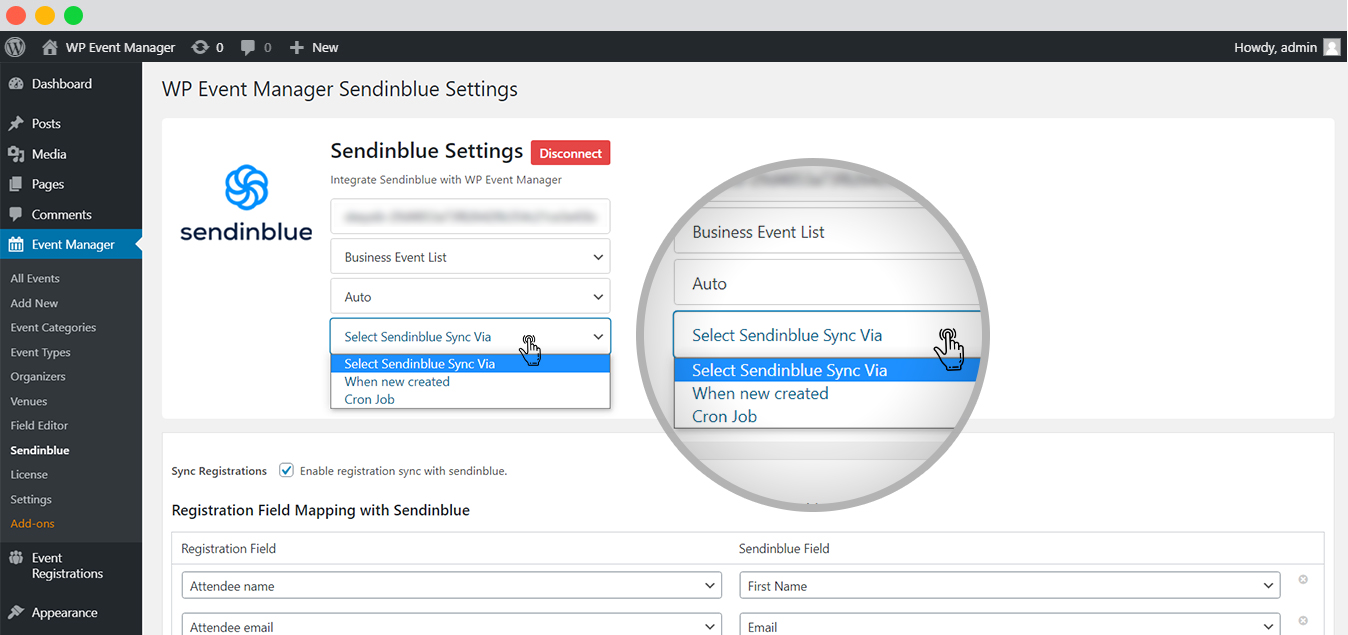The image size is (1348, 635).
Task: Click the Event Registrations people icon
Action: (16, 558)
